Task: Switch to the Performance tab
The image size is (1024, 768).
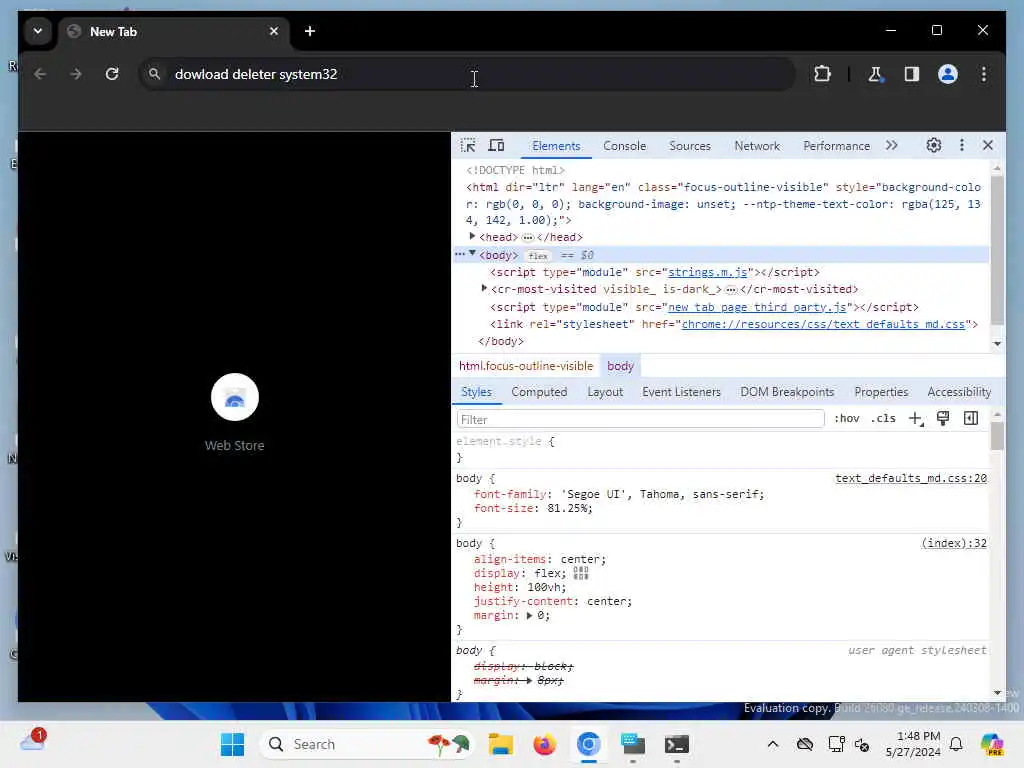Action: click(836, 146)
